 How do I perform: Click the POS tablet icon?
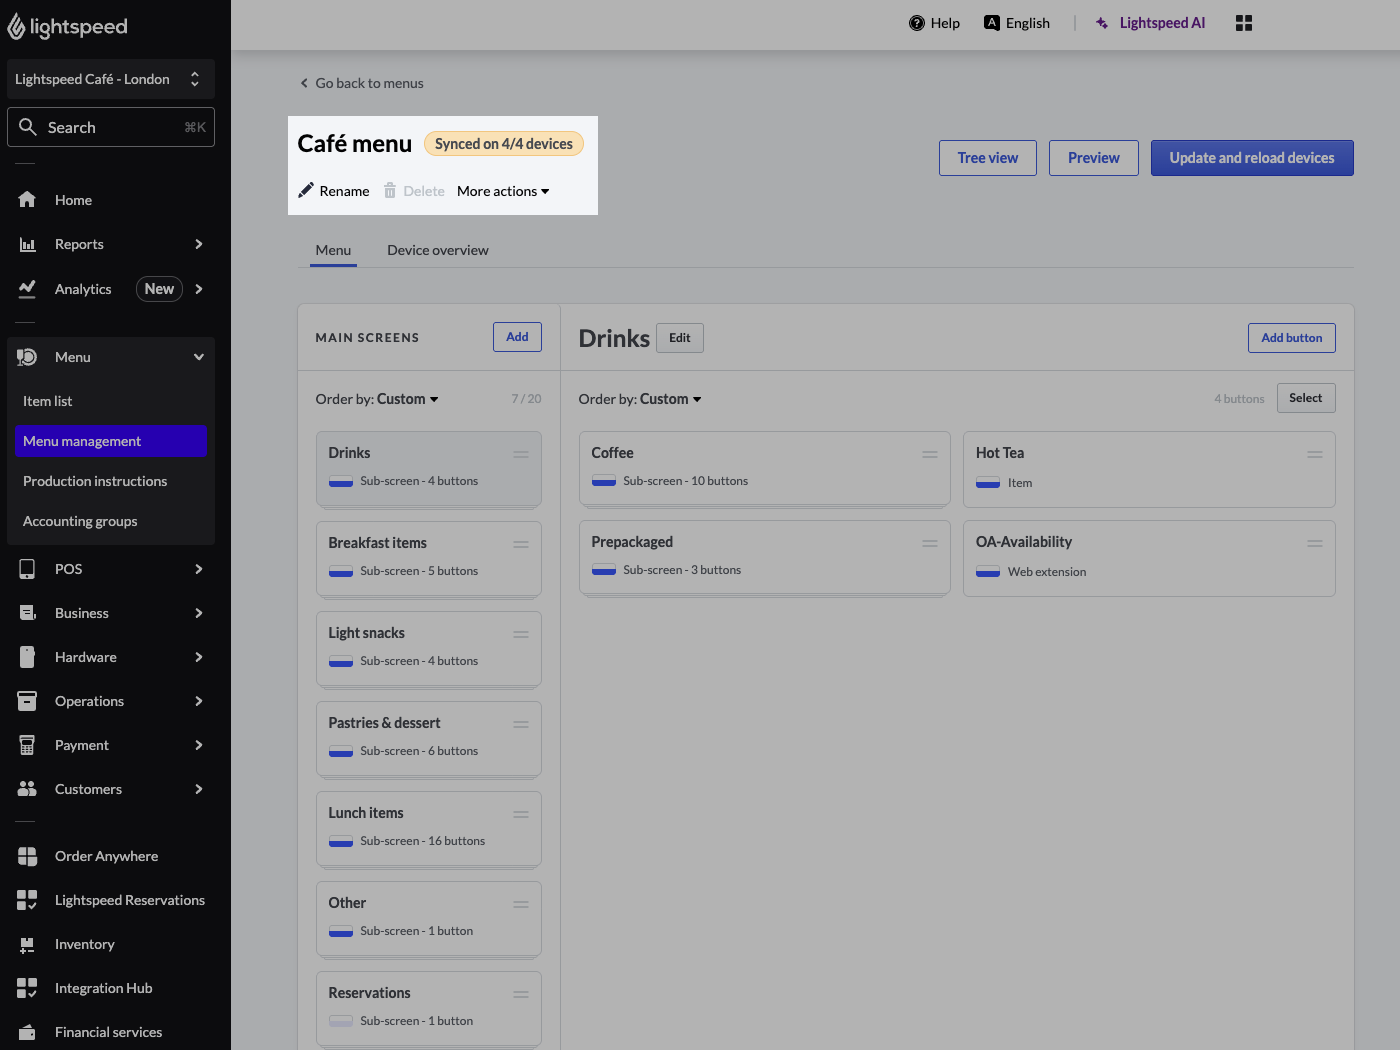27,569
